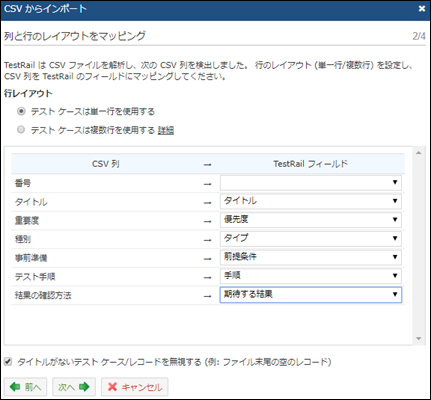Close the CSV import dialog
431x400 pixels.
(422, 9)
